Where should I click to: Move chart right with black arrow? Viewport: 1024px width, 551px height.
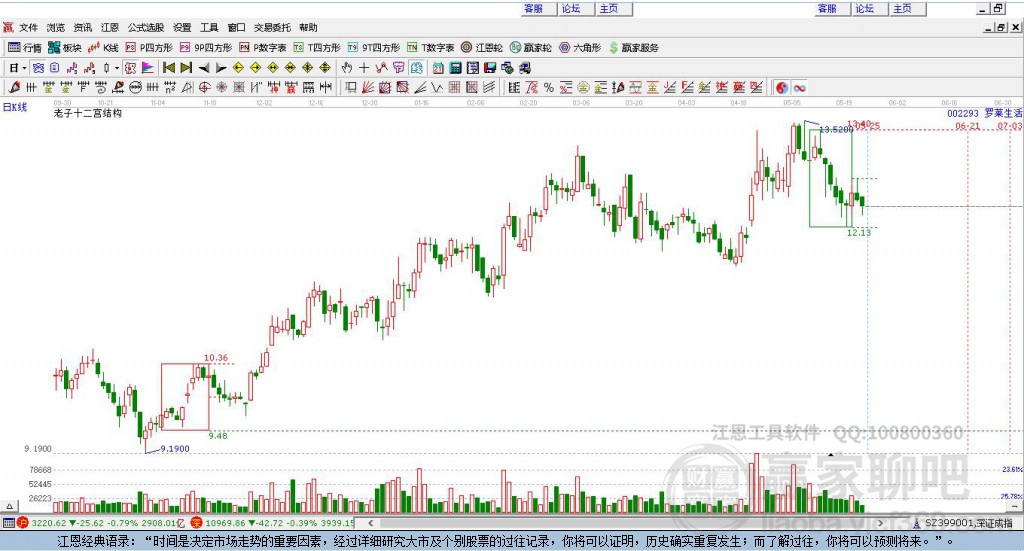tap(221, 68)
